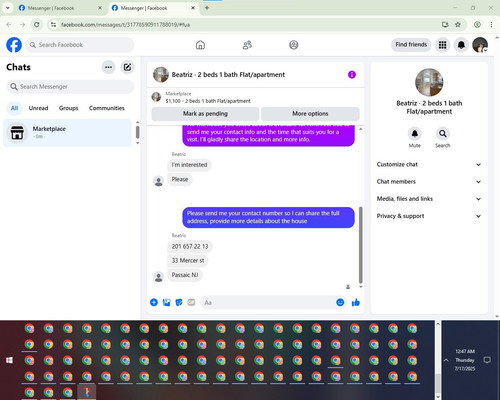Expand Customize chat section
The image size is (500, 400).
click(429, 164)
